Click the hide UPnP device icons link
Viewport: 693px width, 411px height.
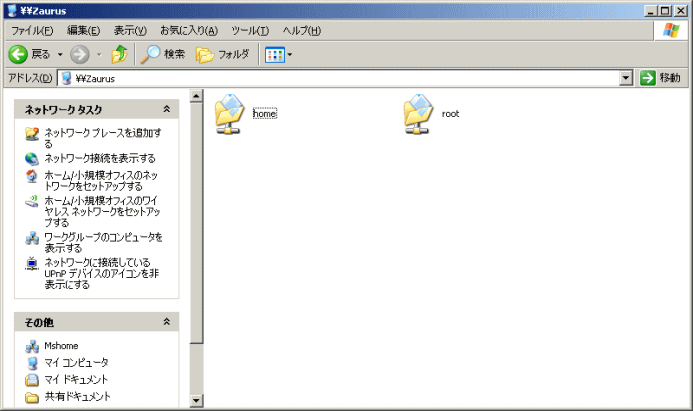101,273
